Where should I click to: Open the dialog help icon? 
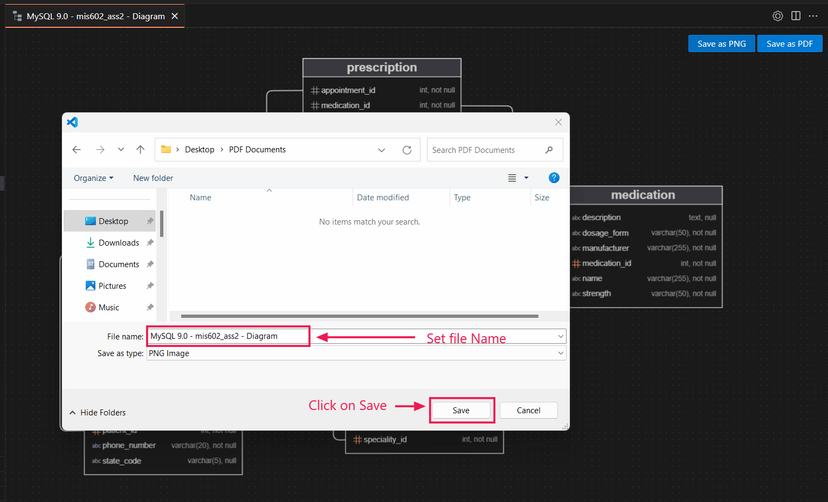coord(554,178)
